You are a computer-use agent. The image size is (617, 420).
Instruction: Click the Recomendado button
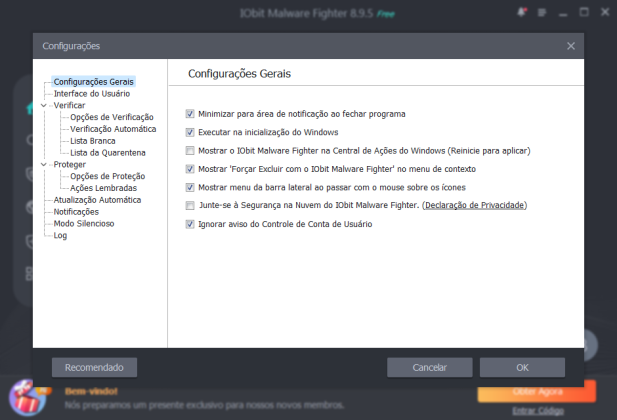pos(94,368)
